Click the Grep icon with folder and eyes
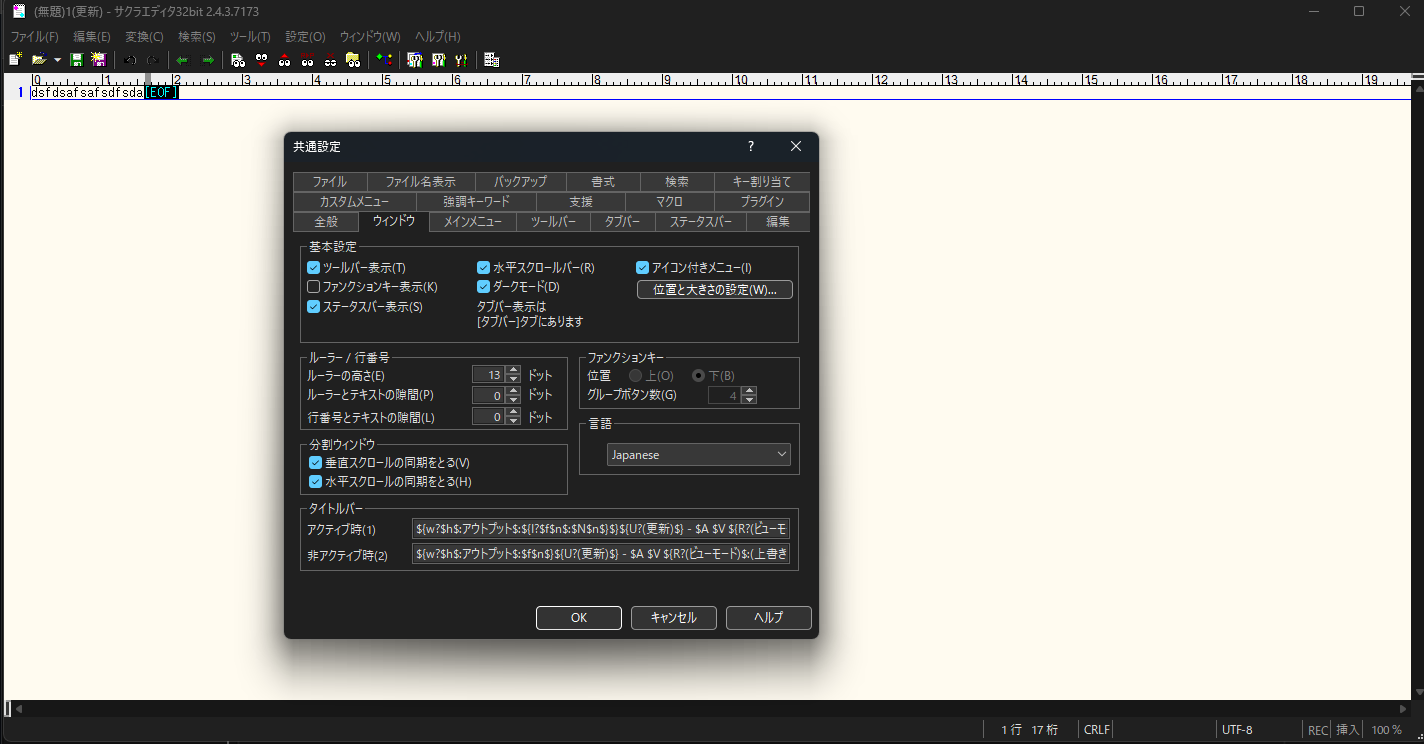 (x=353, y=60)
